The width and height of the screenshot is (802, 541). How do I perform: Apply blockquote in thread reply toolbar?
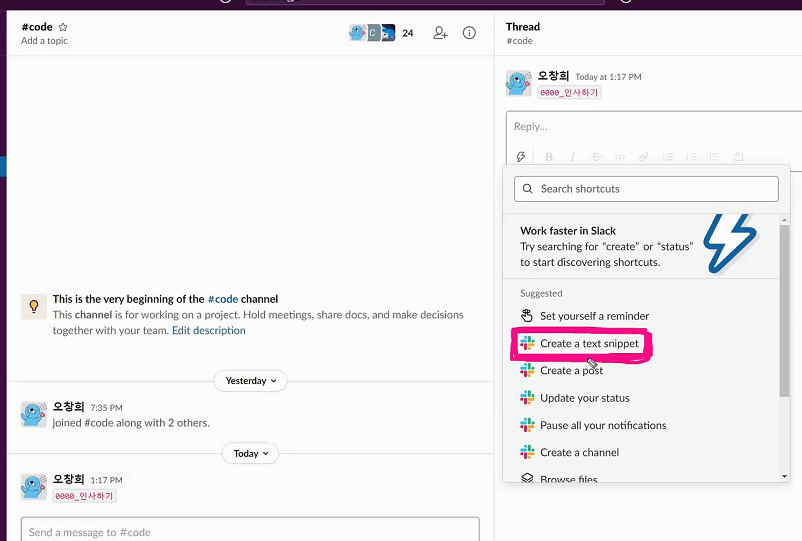pos(715,157)
